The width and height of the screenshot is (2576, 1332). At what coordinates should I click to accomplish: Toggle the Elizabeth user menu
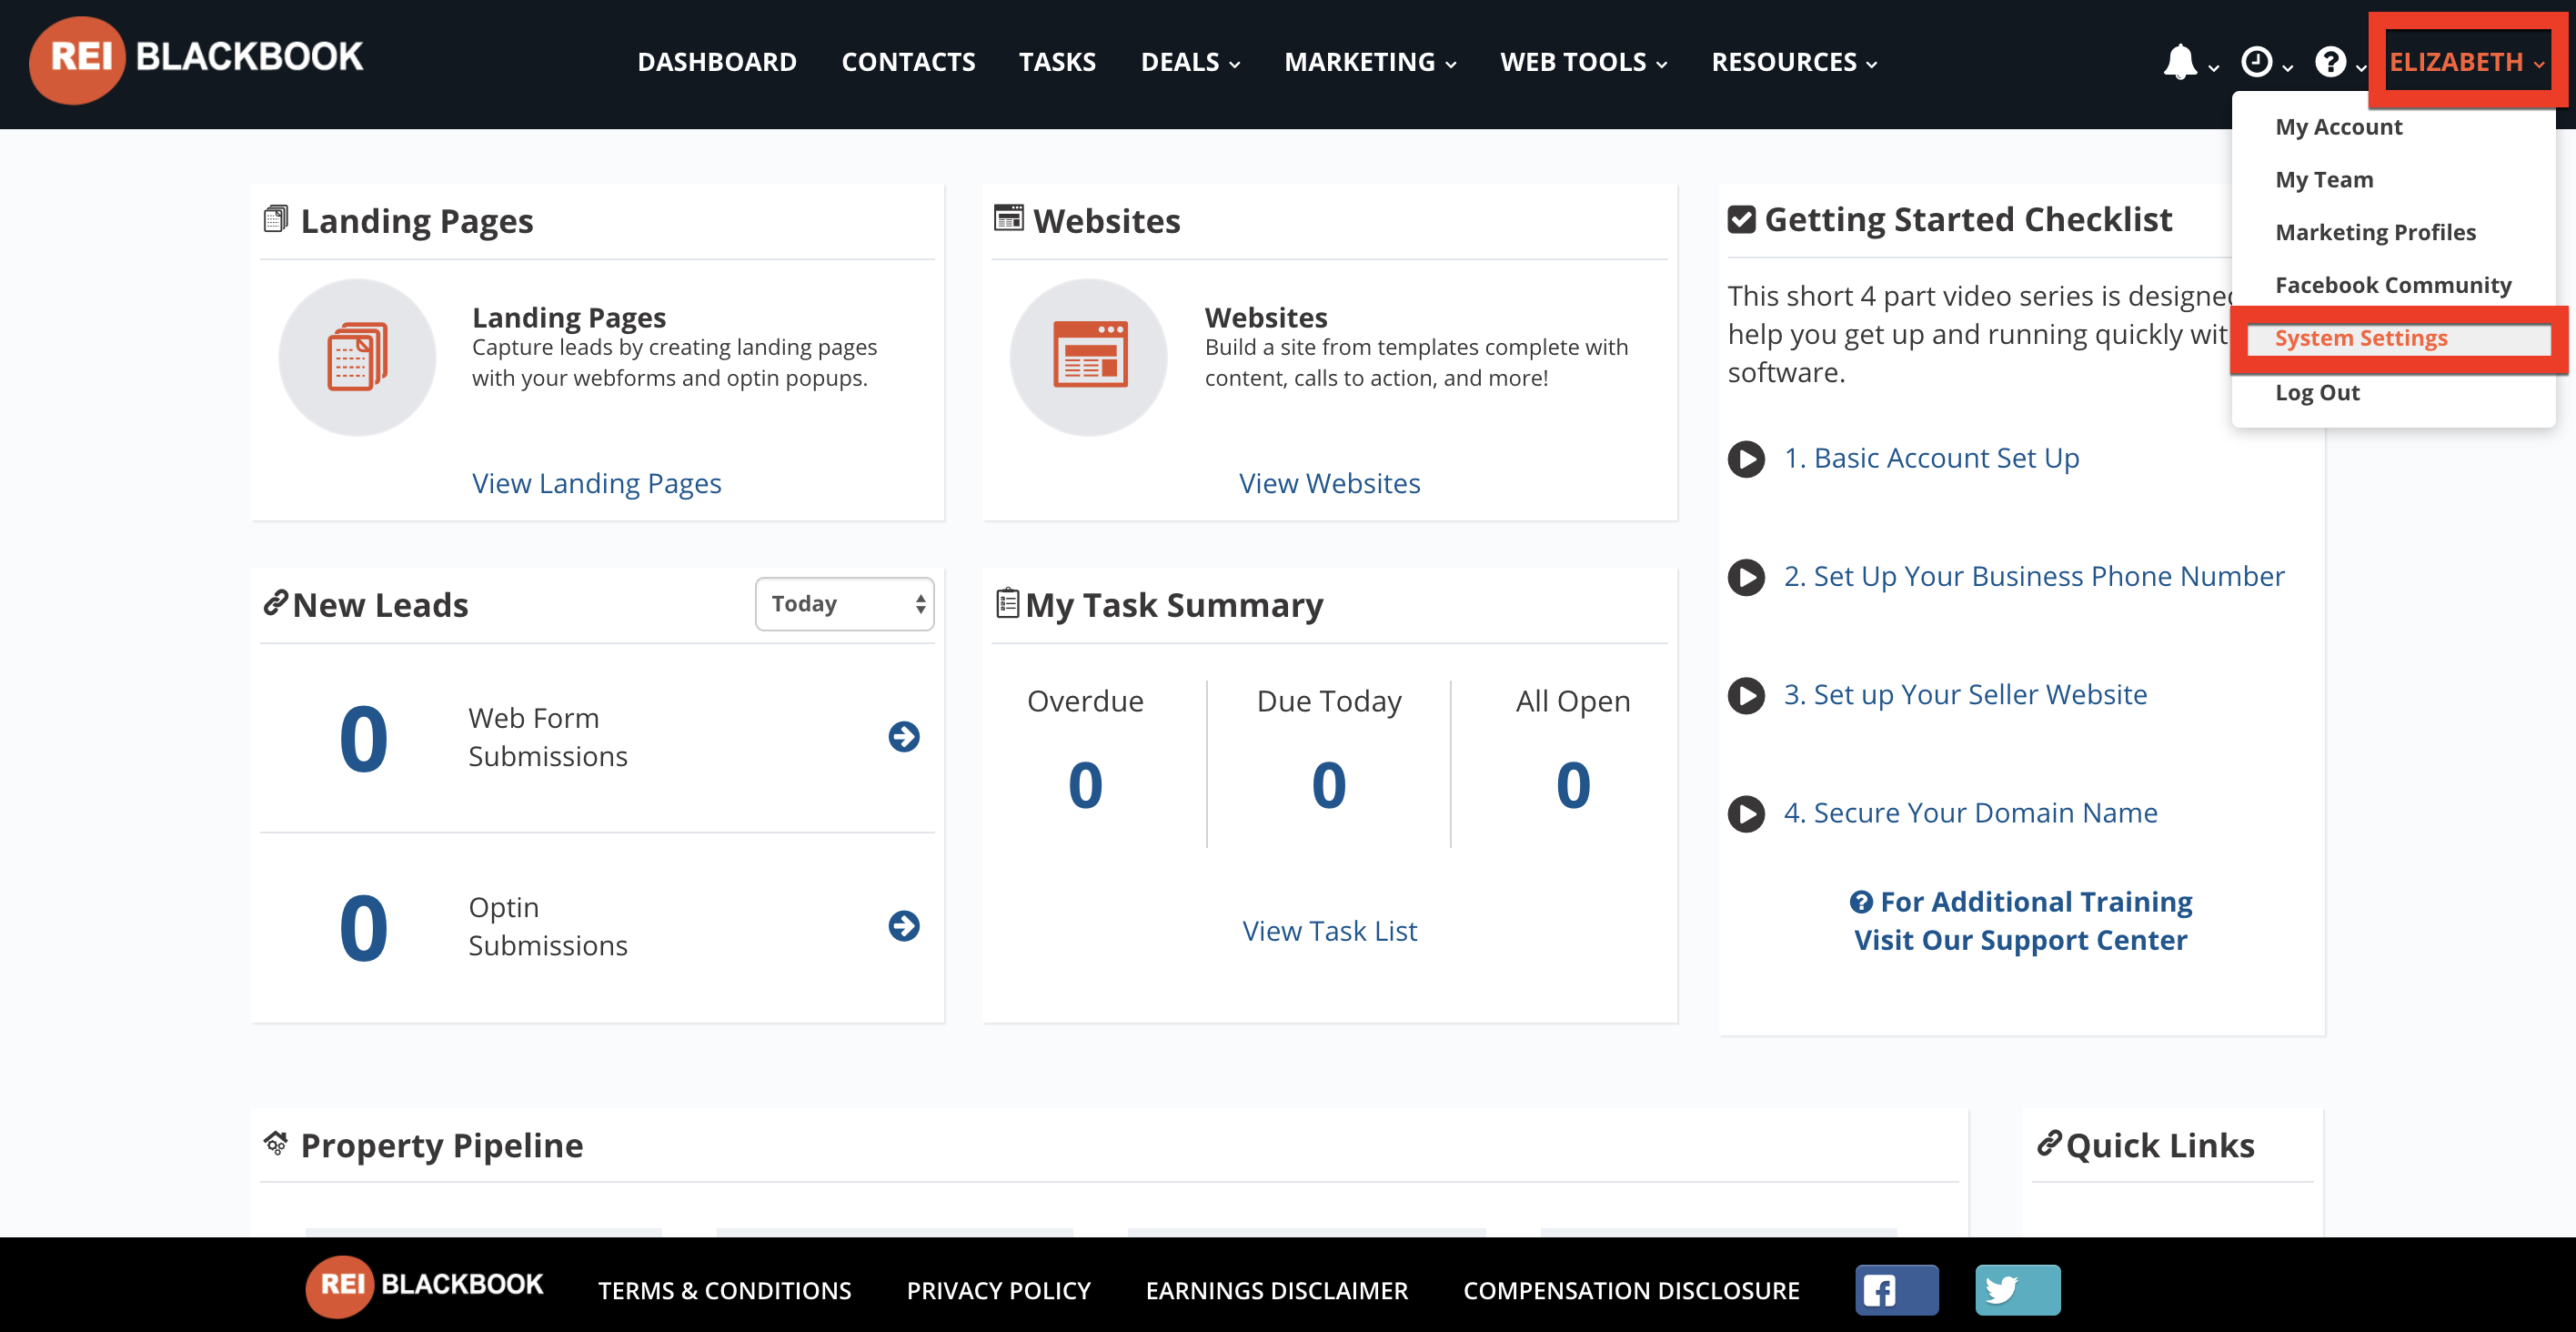pos(2467,62)
